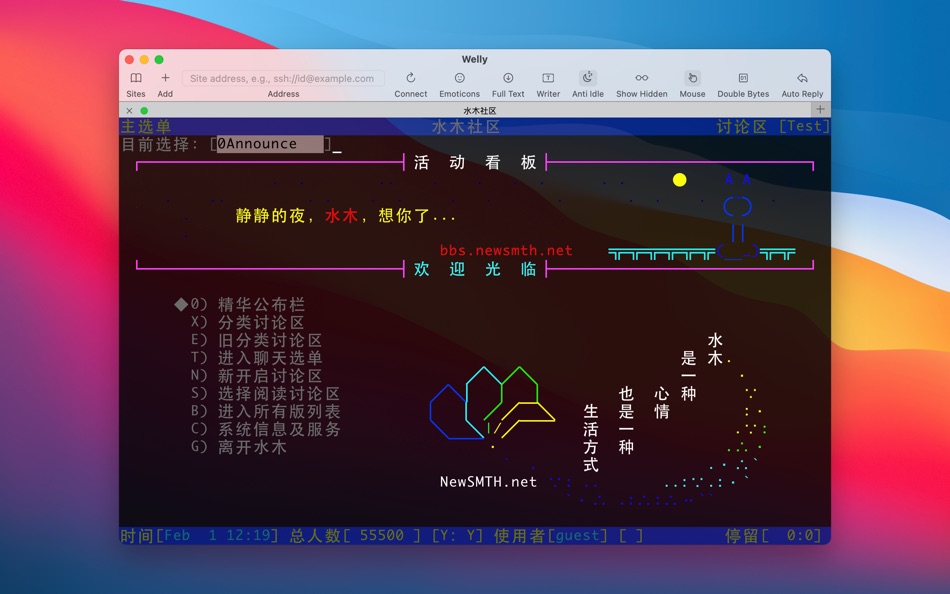Image resolution: width=950 pixels, height=594 pixels.
Task: Select menu entry B) 进入所有版列表
Action: point(265,412)
